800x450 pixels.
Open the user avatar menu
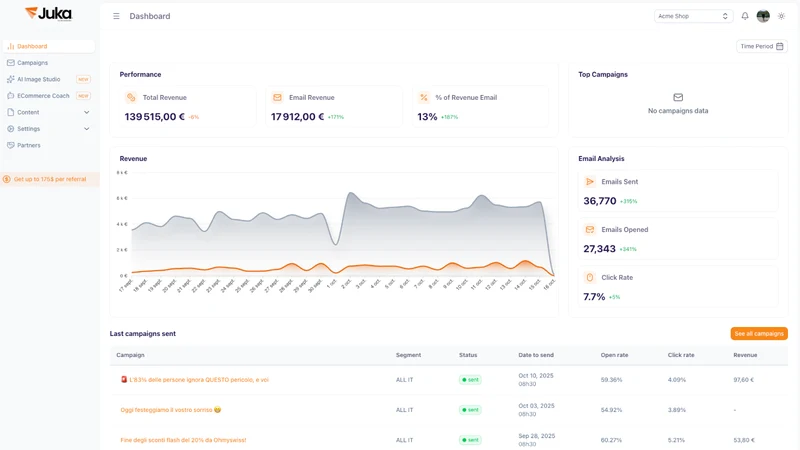pyautogui.click(x=763, y=16)
